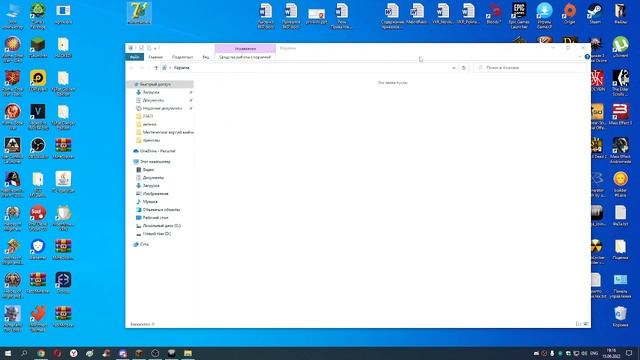Screen dimensions: 640x360
Task: Select Быстрый доступ in navigation pane
Action: (x=160, y=84)
